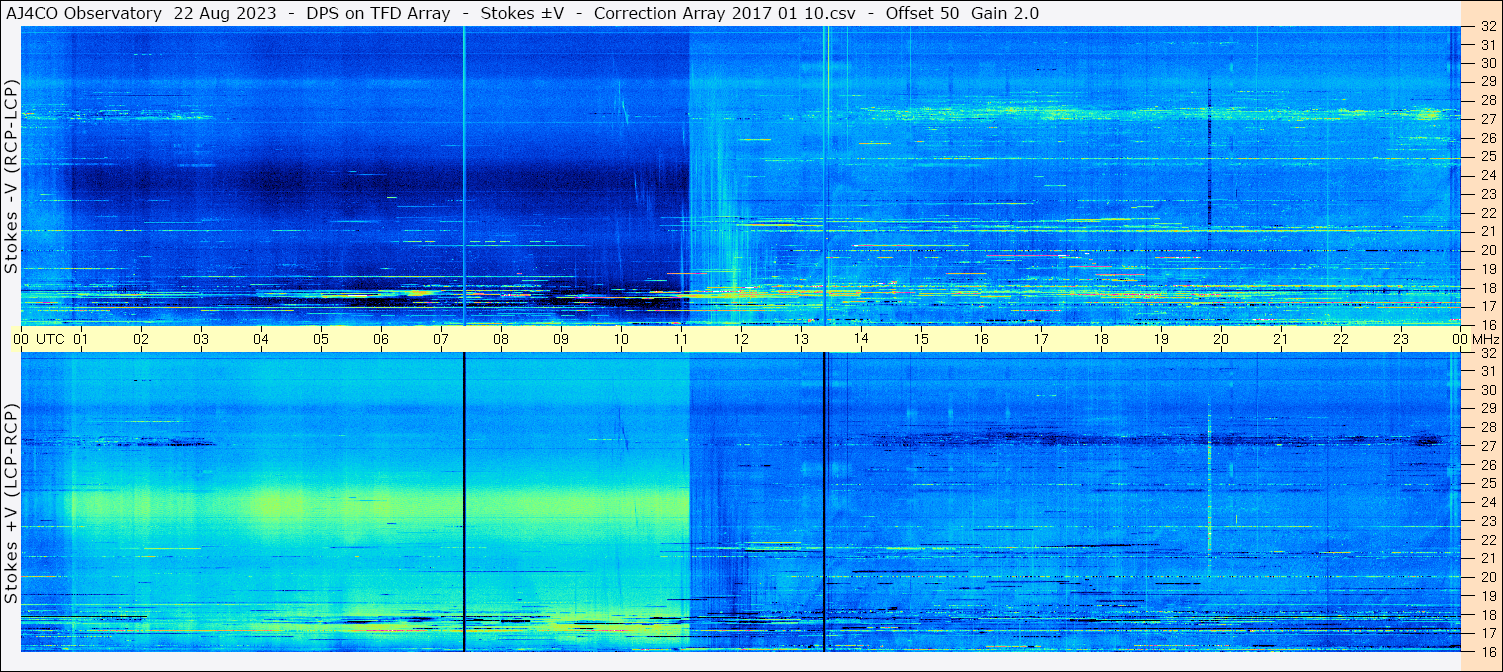The image size is (1503, 672).
Task: Click '29' MHz label of Stokes +V panel
Action: [x=1487, y=409]
